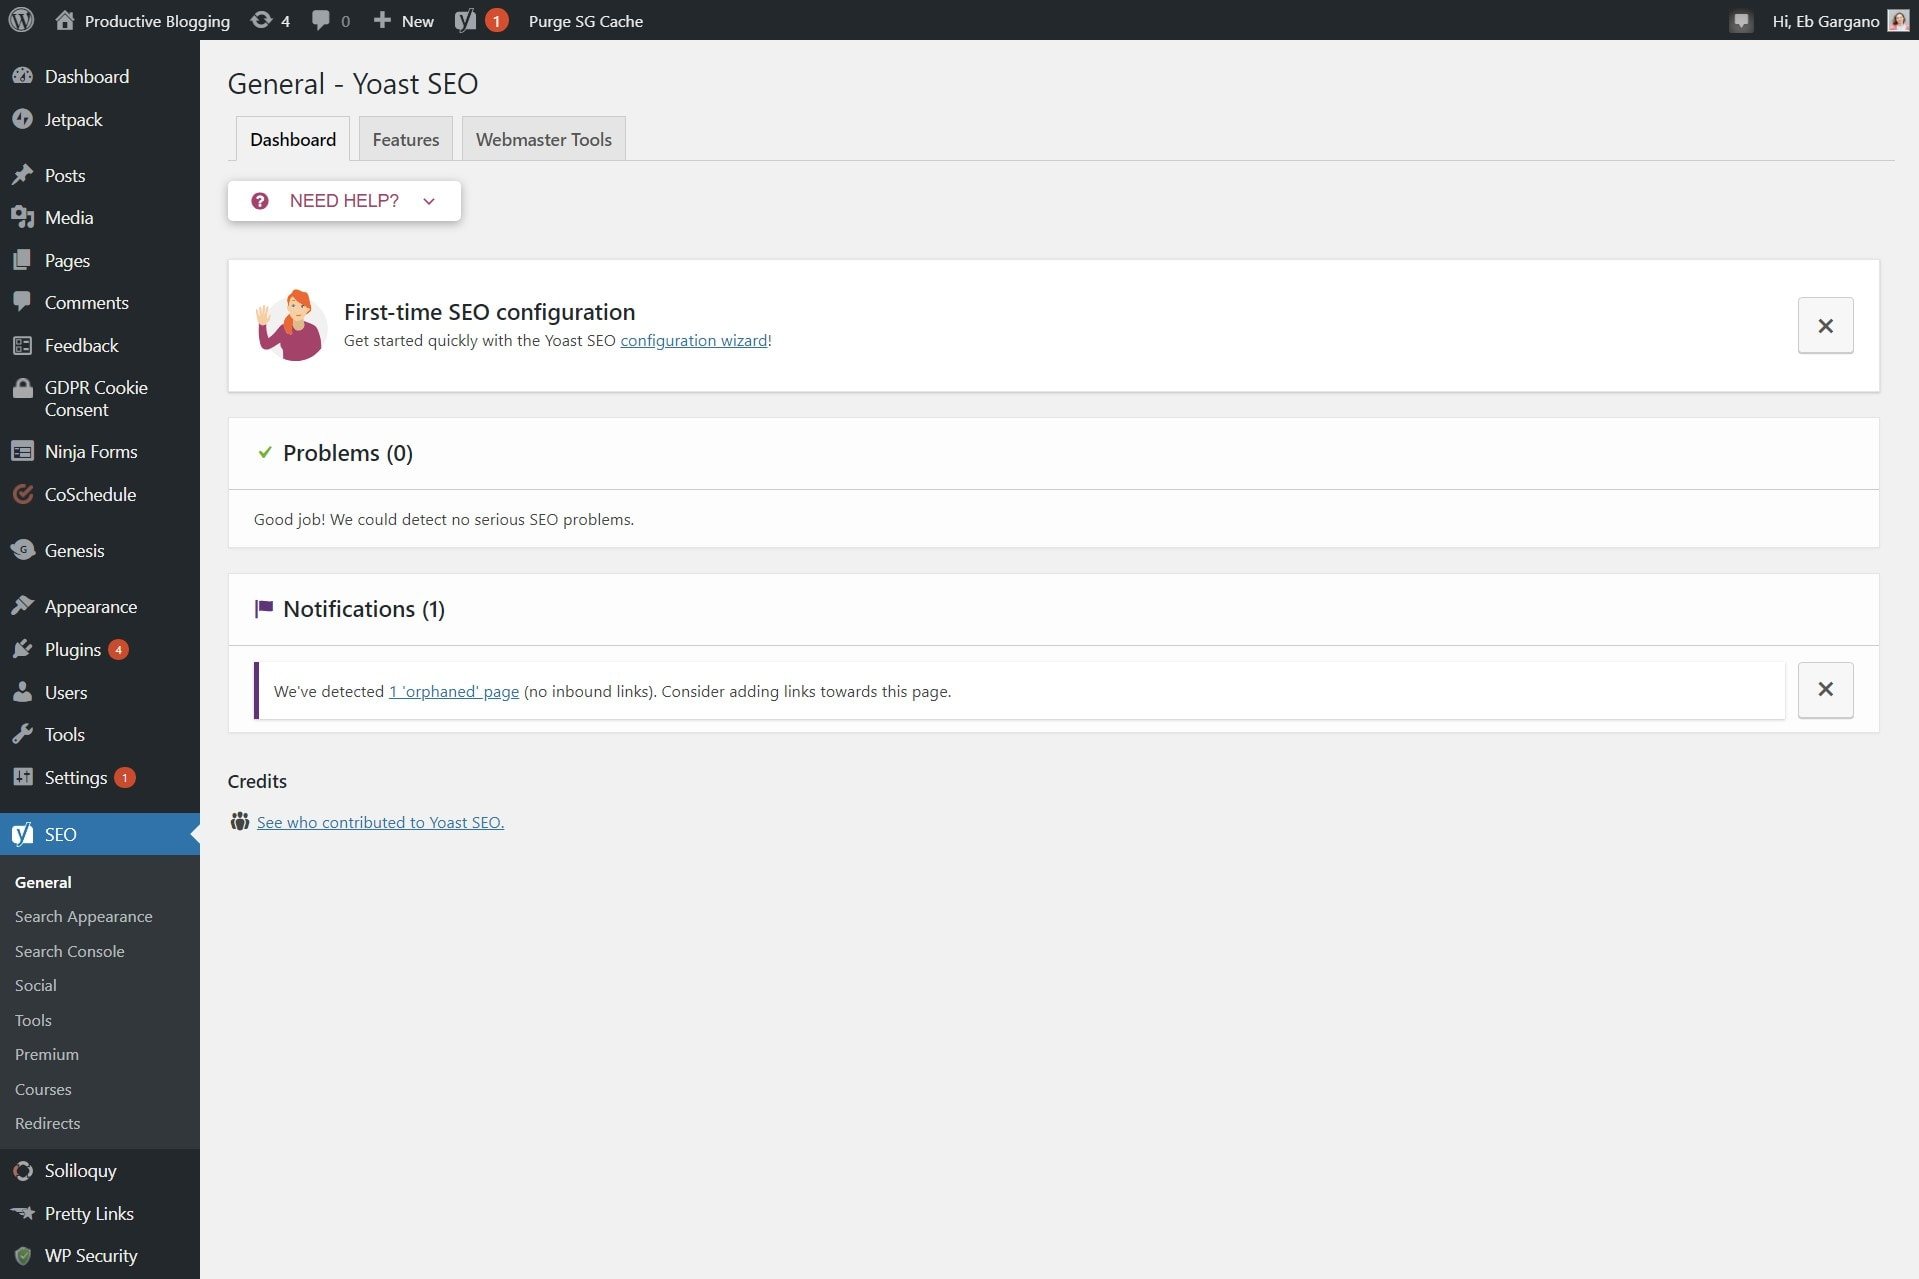
Task: Open See who contributed to Yoast SEO
Action: (x=380, y=822)
